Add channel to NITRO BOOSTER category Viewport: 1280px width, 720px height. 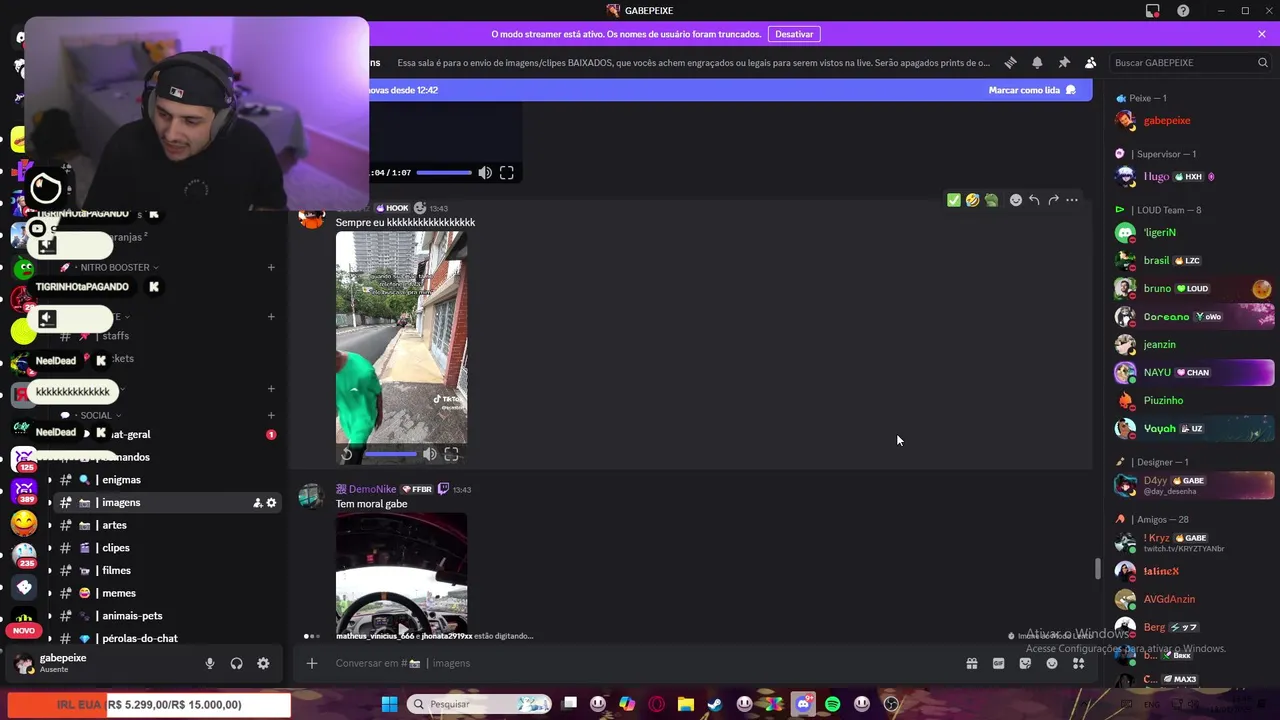coord(271,267)
